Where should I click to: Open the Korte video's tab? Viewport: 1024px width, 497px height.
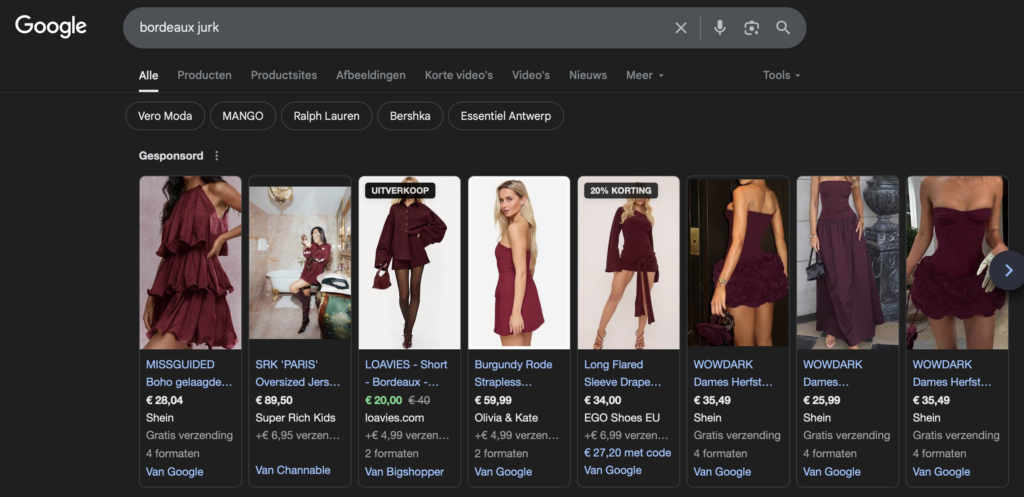[x=458, y=75]
